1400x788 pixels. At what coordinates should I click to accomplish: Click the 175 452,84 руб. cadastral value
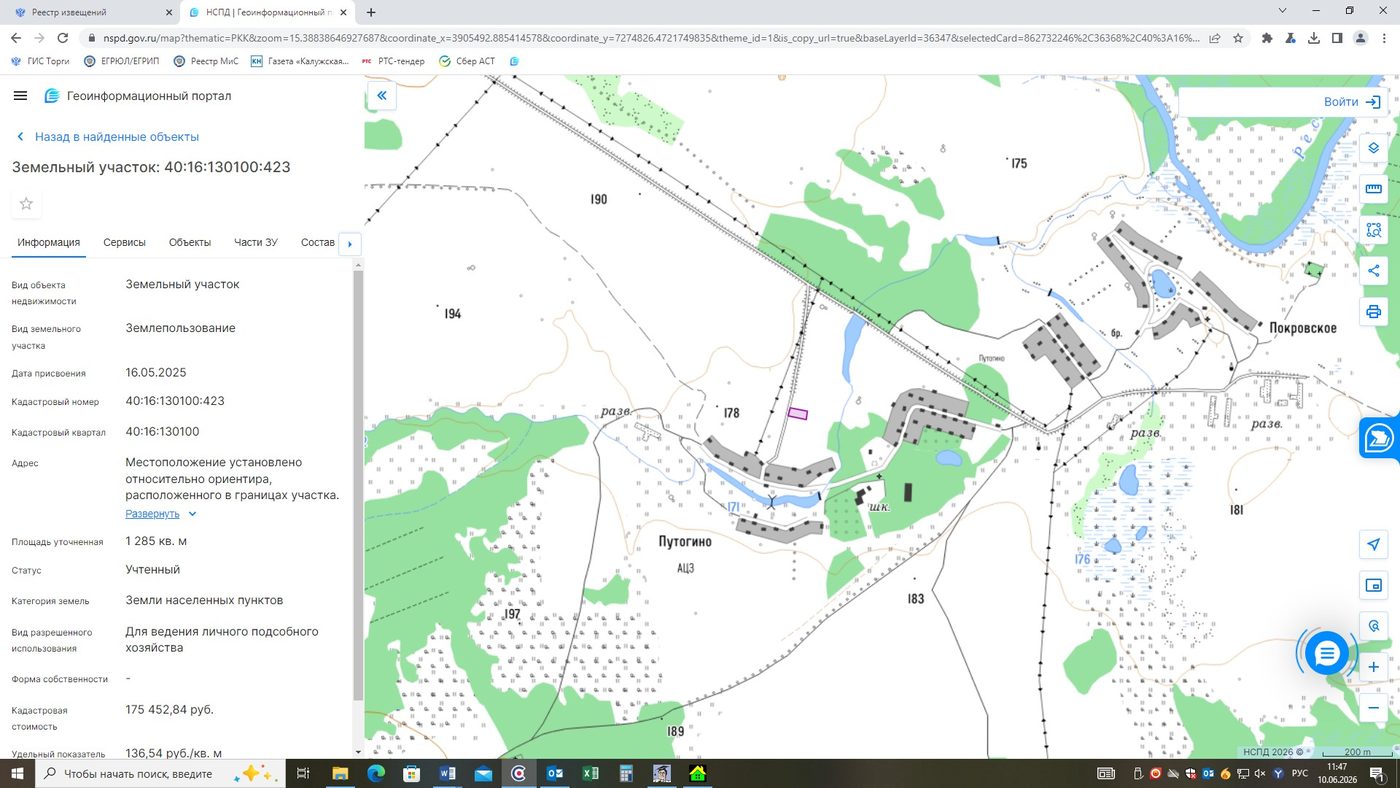169,710
